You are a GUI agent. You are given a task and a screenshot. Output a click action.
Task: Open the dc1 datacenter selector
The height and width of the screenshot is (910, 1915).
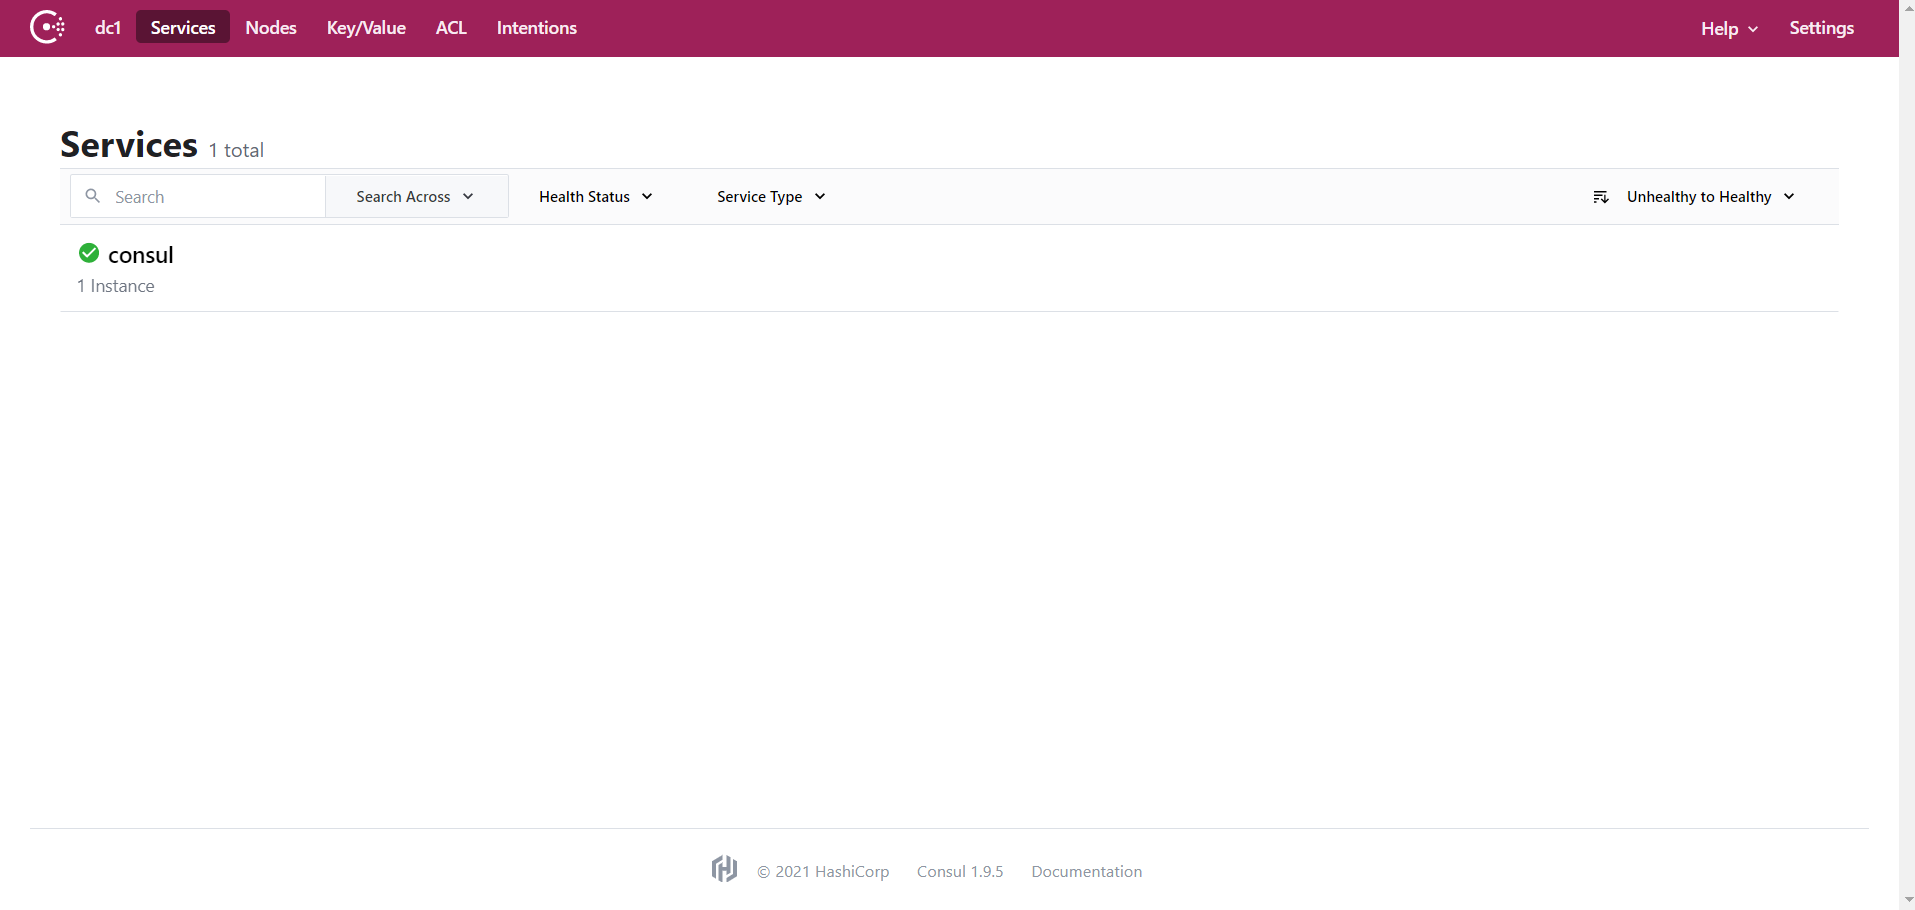coord(107,28)
